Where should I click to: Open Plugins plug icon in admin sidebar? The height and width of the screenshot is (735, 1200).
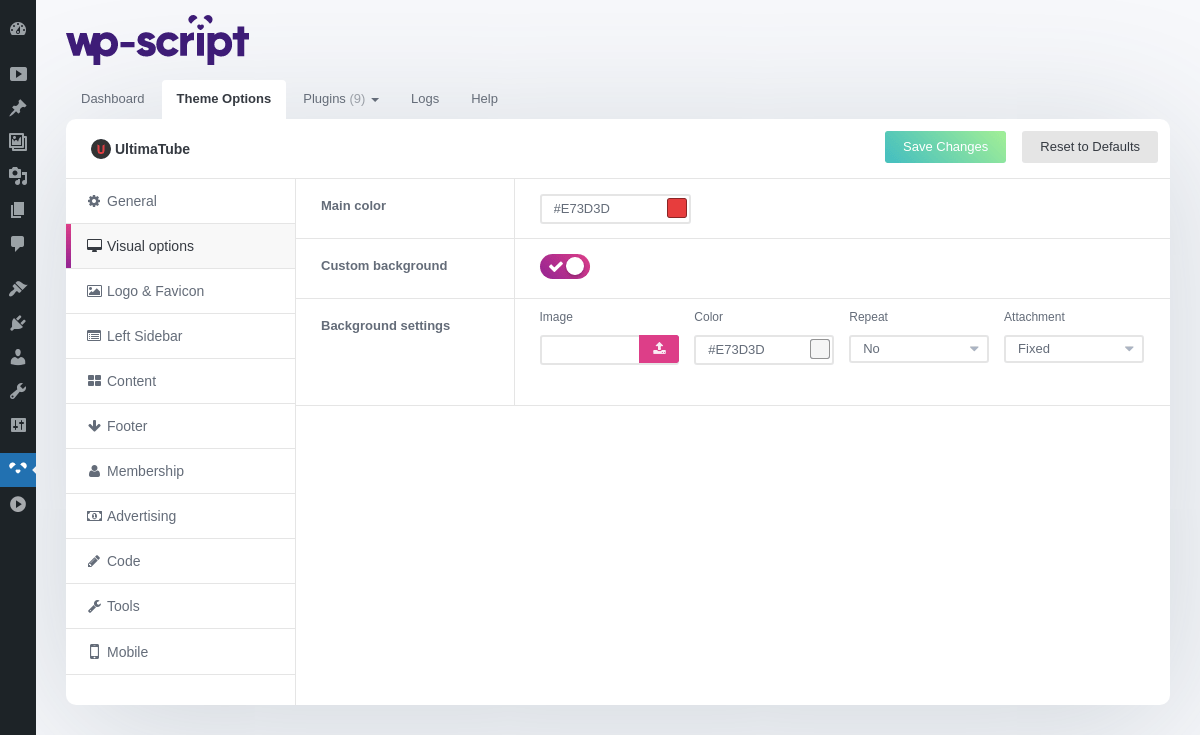[x=18, y=323]
